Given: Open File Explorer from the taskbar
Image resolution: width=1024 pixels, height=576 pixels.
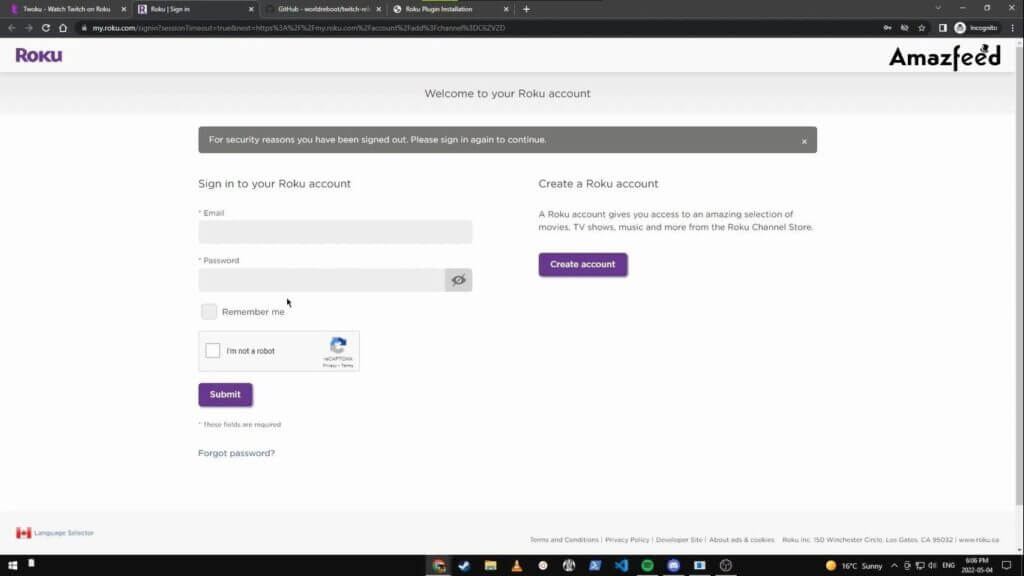Looking at the screenshot, I should (x=490, y=566).
